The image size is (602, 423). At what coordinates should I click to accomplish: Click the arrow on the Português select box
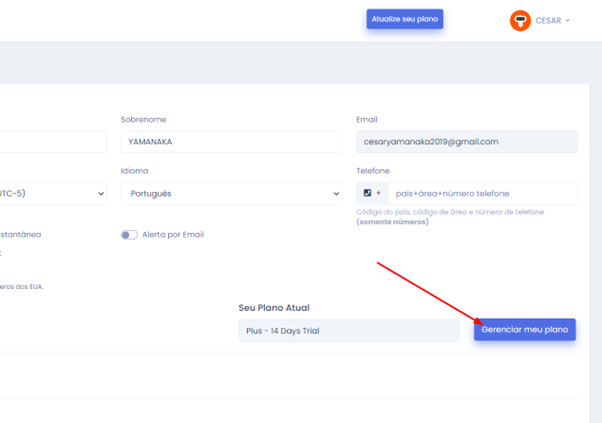tap(334, 194)
